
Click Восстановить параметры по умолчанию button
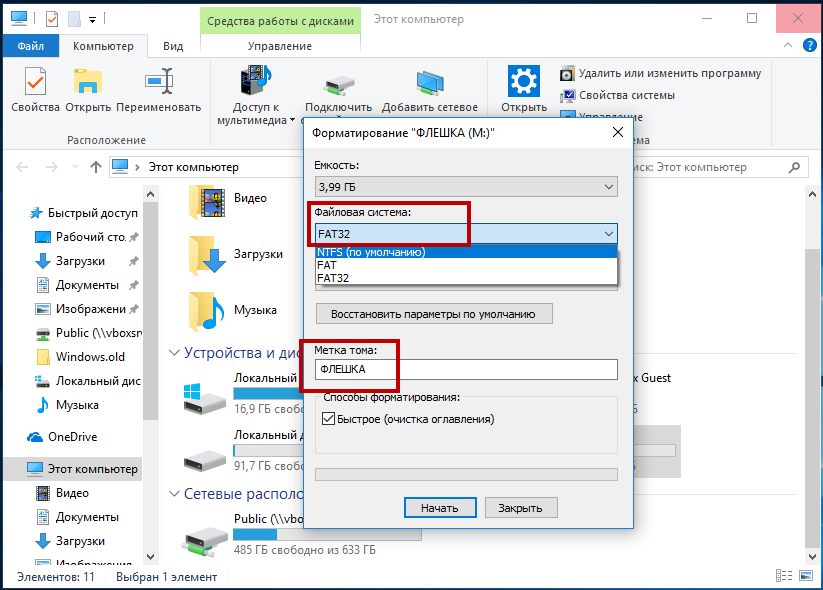click(x=434, y=314)
